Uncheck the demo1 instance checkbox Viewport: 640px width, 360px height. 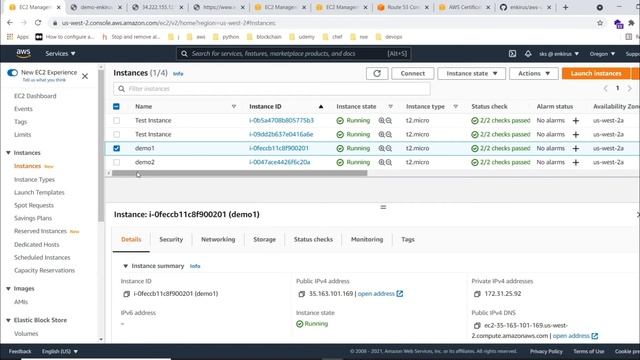117,148
